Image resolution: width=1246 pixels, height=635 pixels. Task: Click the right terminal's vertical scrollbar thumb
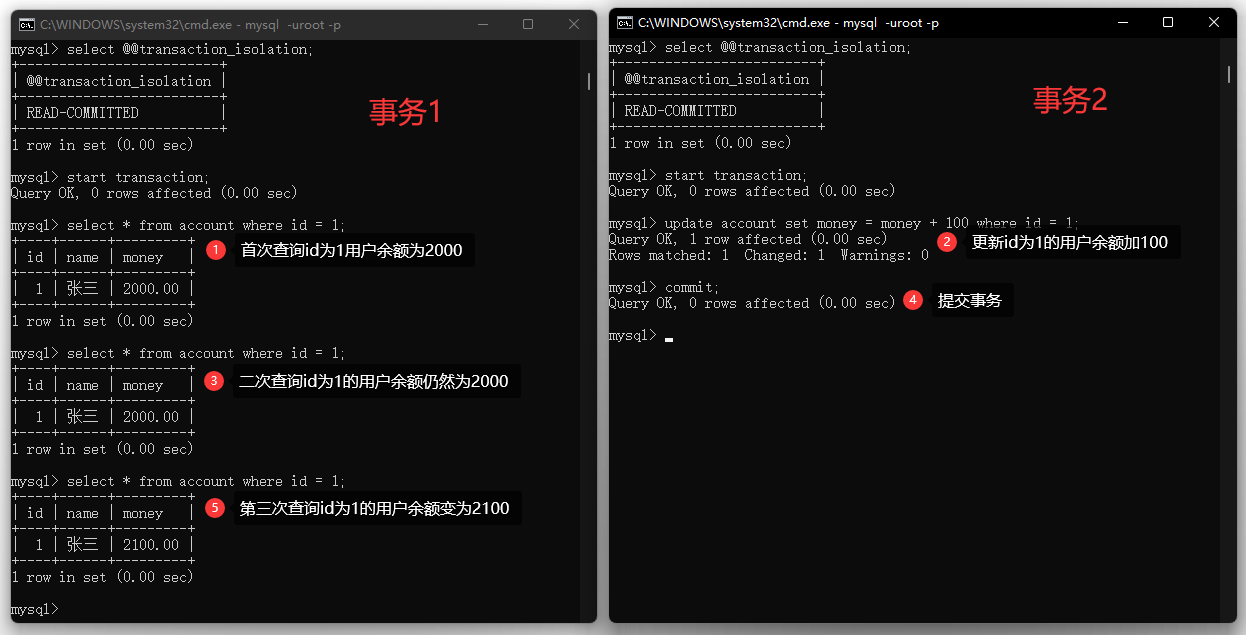coord(1228,75)
